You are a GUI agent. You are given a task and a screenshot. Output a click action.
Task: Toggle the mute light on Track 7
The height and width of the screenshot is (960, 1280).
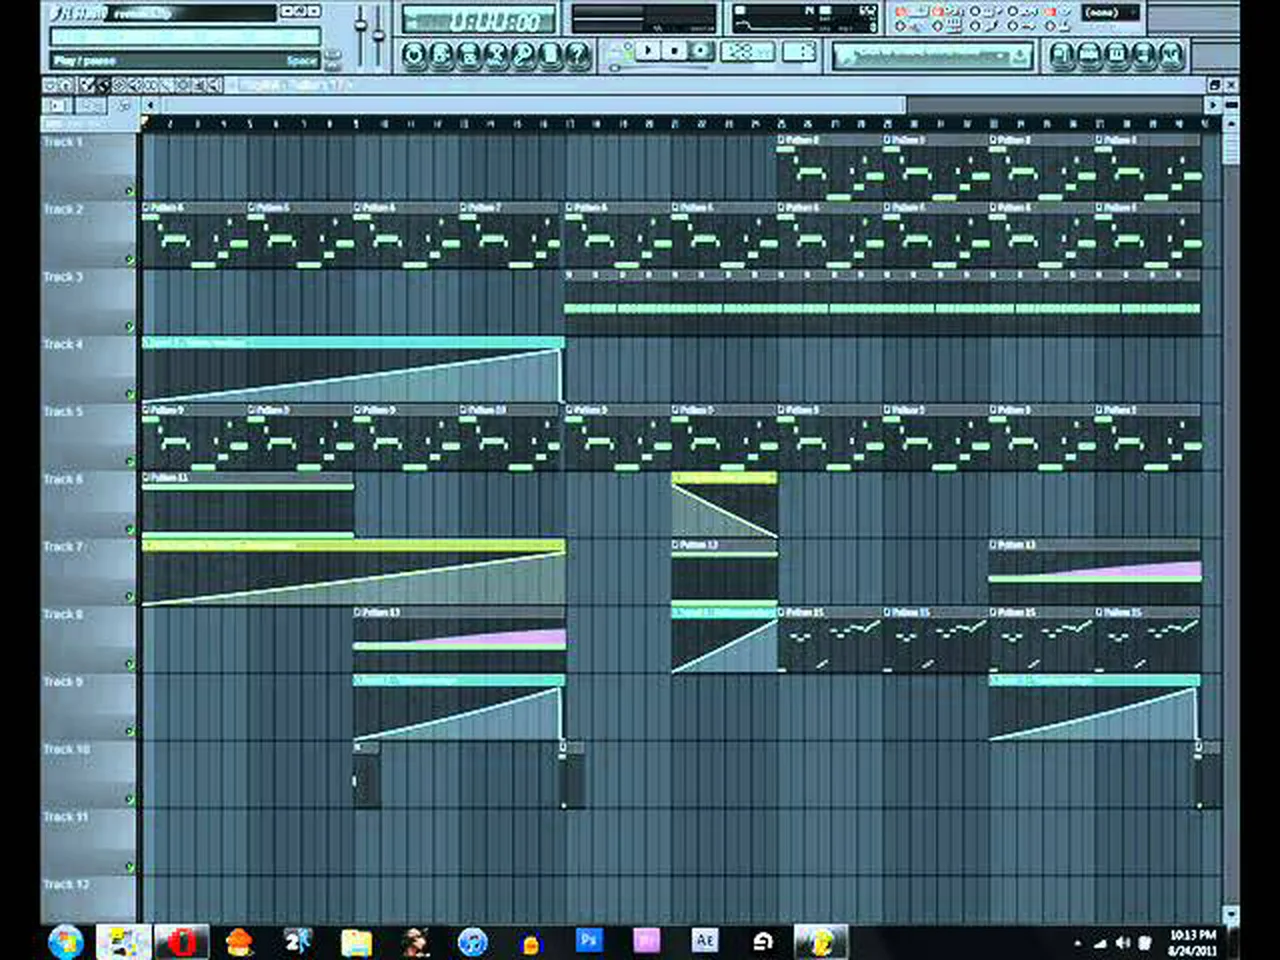[129, 597]
